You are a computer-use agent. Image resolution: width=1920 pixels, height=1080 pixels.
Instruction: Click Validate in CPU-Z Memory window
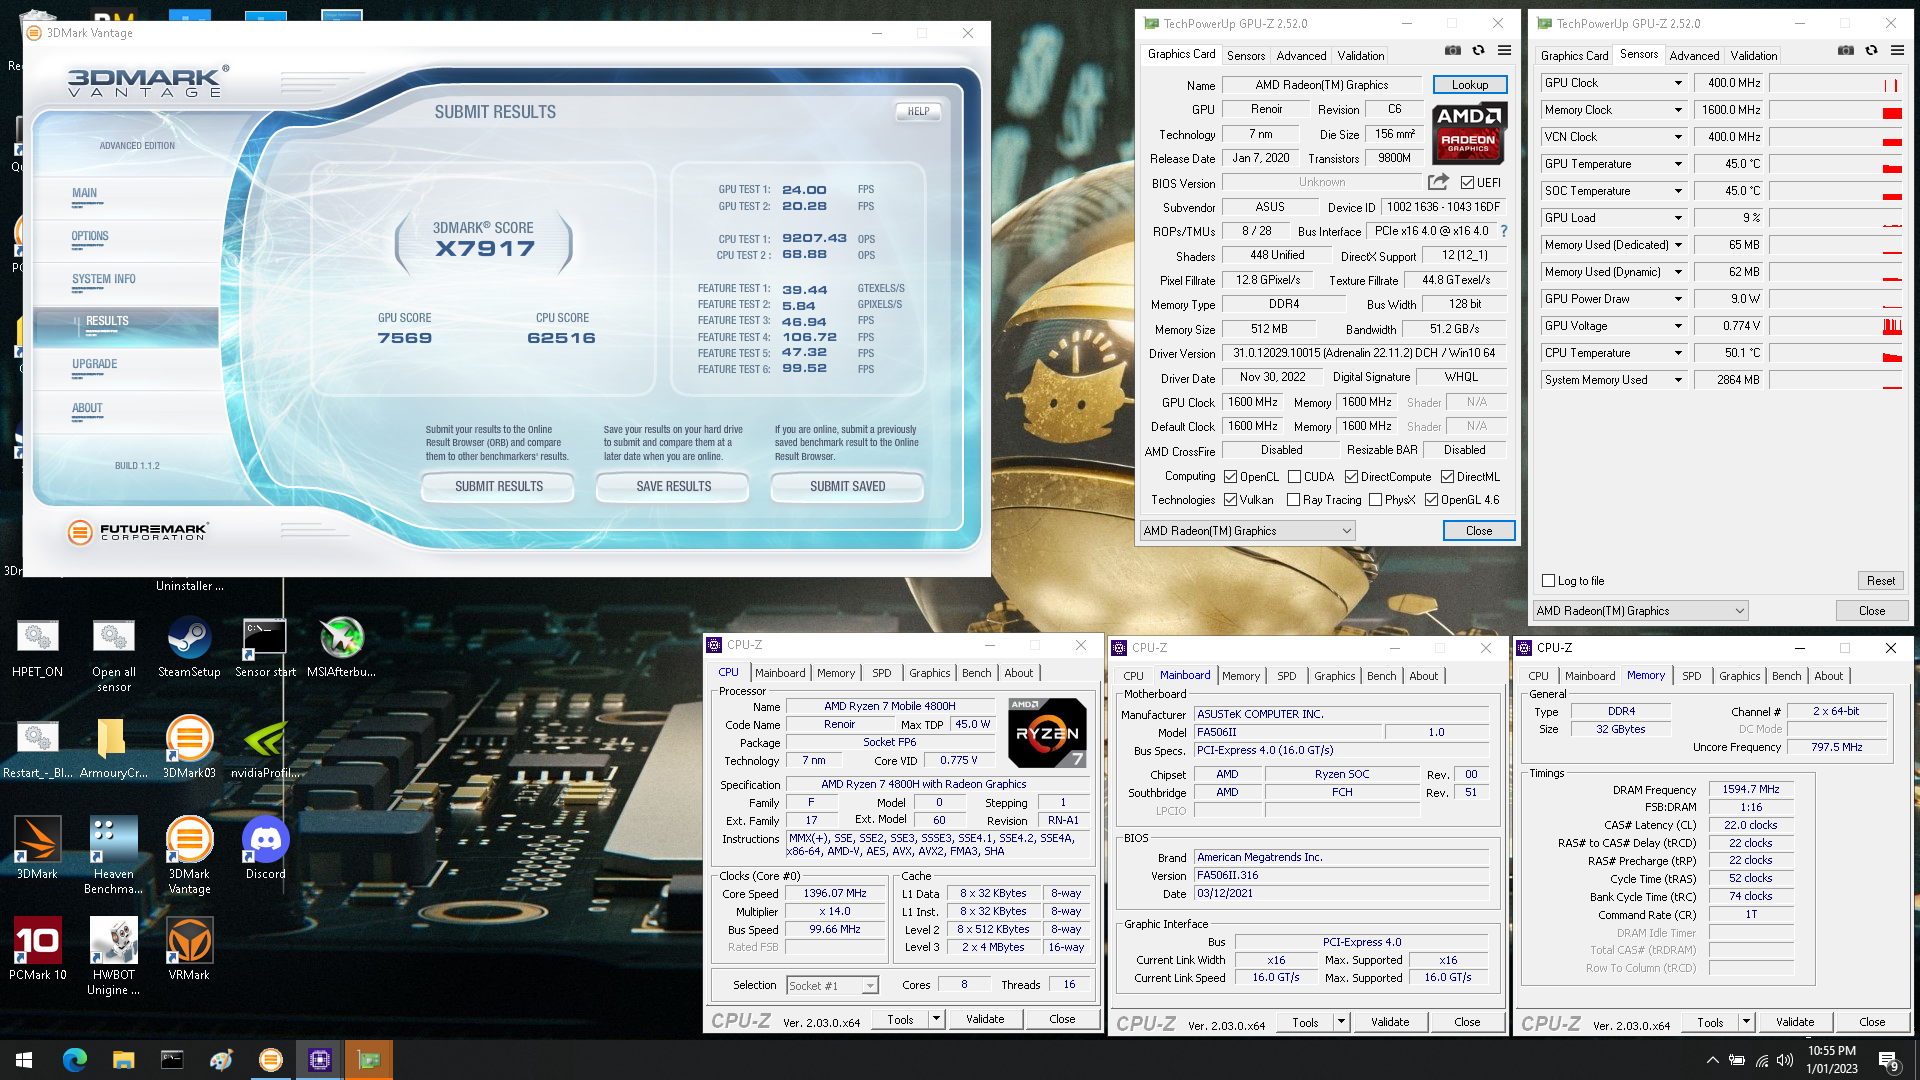click(x=1794, y=1022)
